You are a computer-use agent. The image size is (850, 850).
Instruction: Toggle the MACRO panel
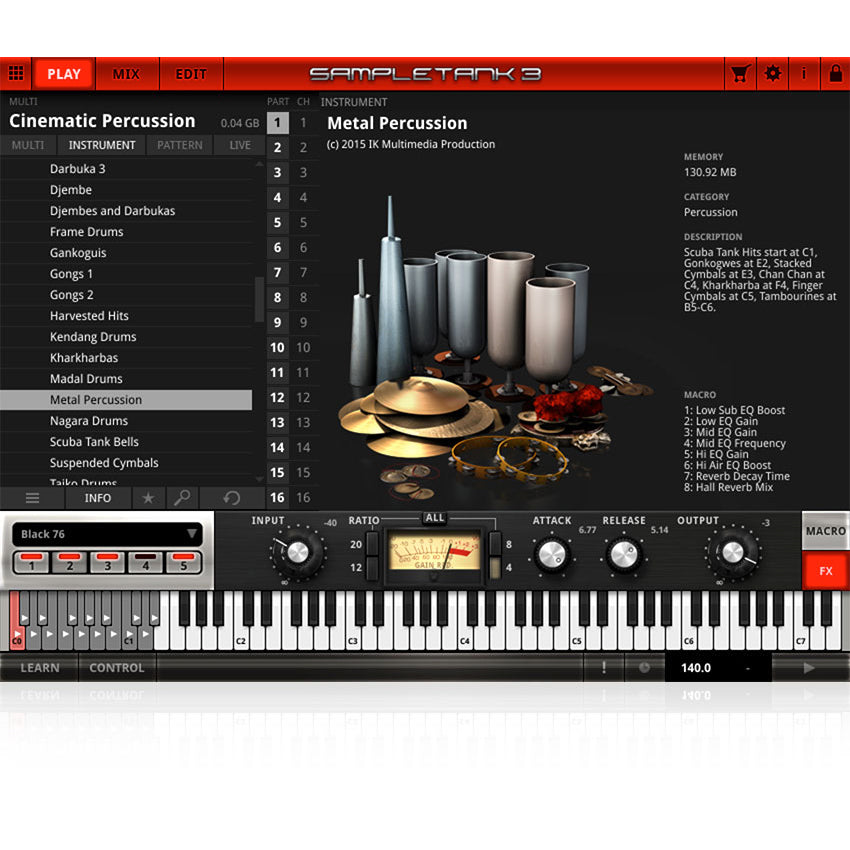click(826, 531)
